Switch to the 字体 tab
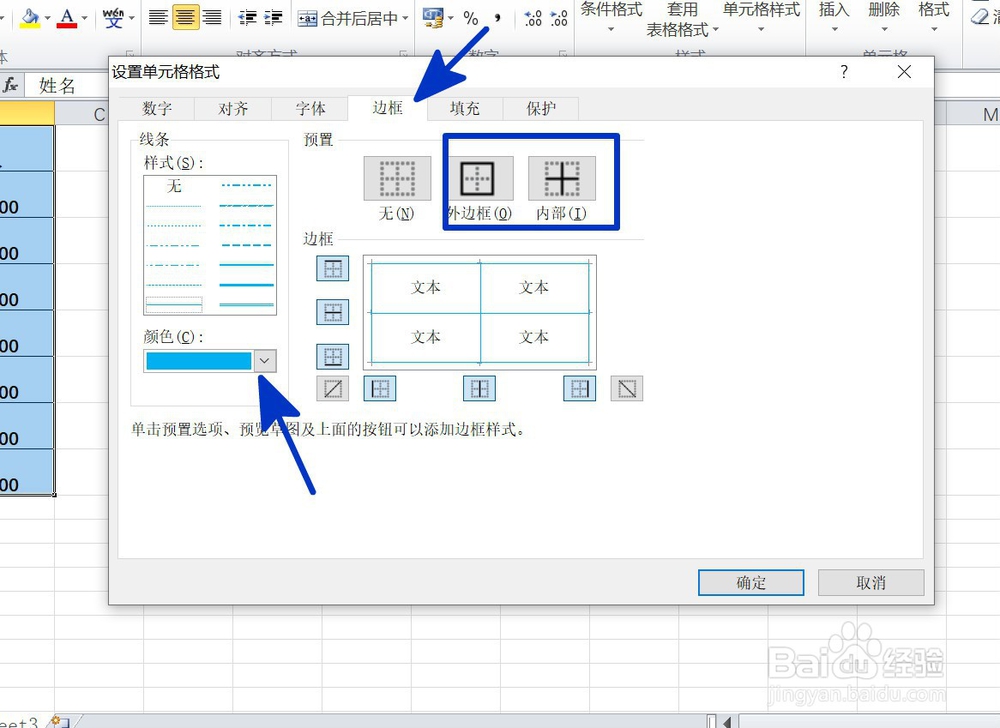The width and height of the screenshot is (1000, 728). (309, 108)
